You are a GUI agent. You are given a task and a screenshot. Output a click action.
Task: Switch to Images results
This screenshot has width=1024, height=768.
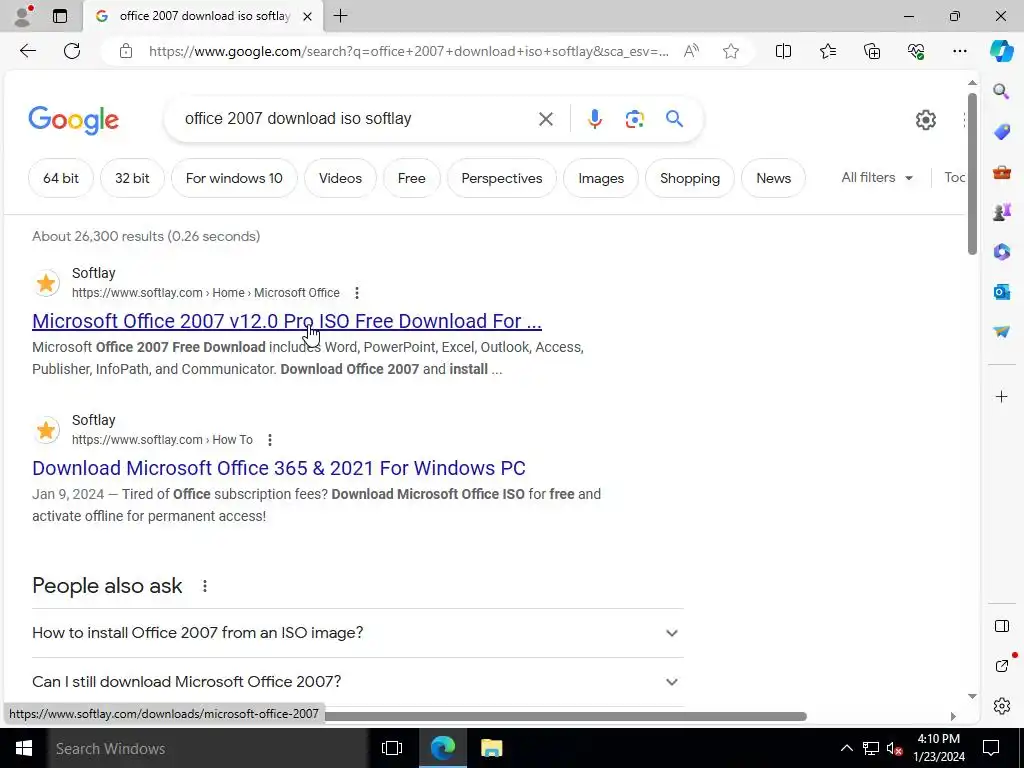601,178
